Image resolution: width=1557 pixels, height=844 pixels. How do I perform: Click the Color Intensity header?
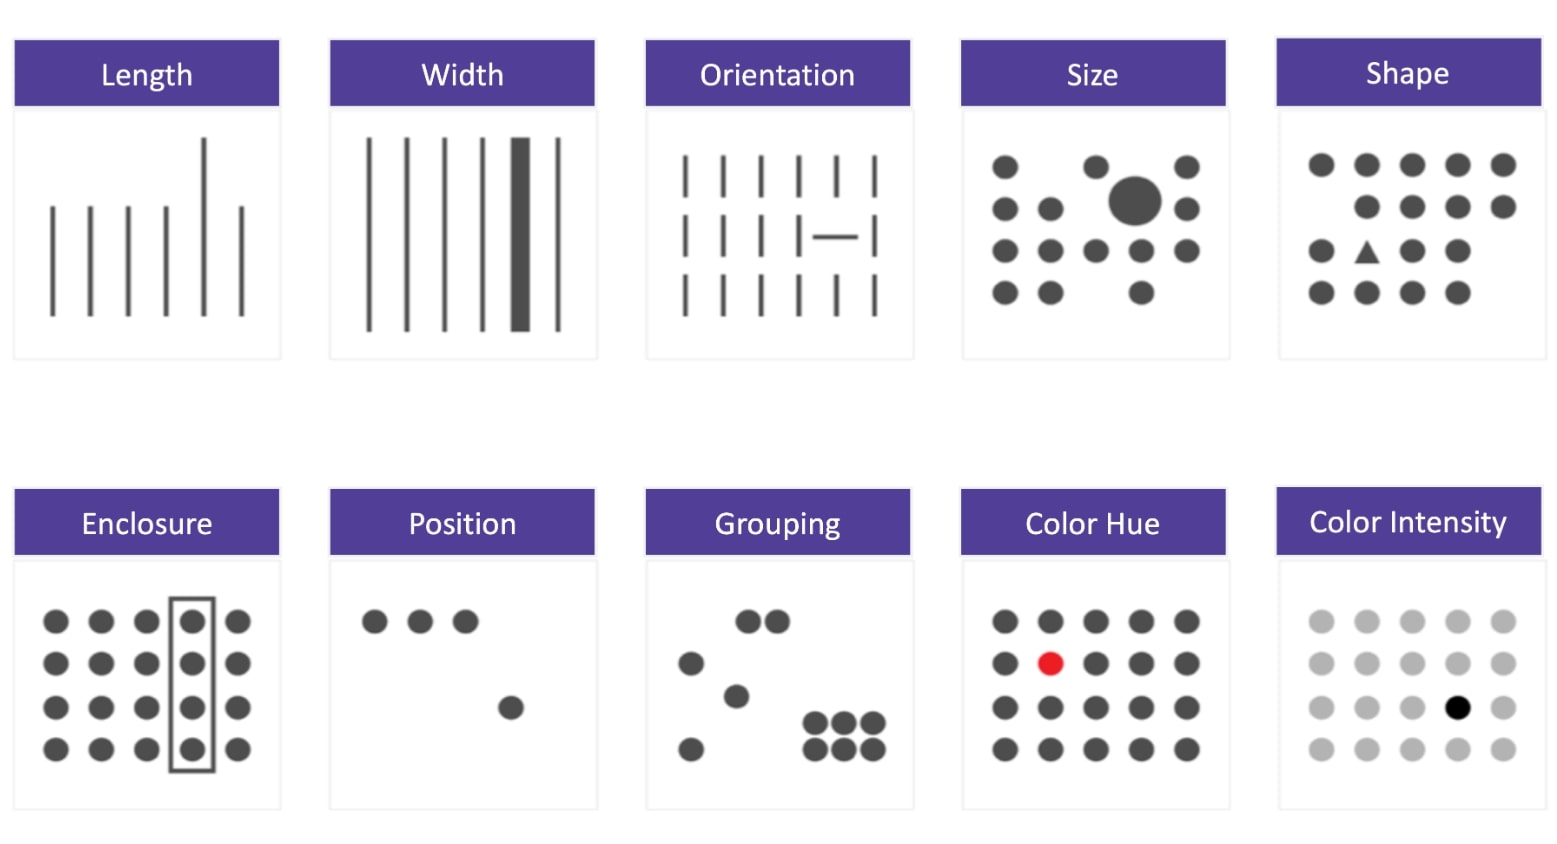1408,521
